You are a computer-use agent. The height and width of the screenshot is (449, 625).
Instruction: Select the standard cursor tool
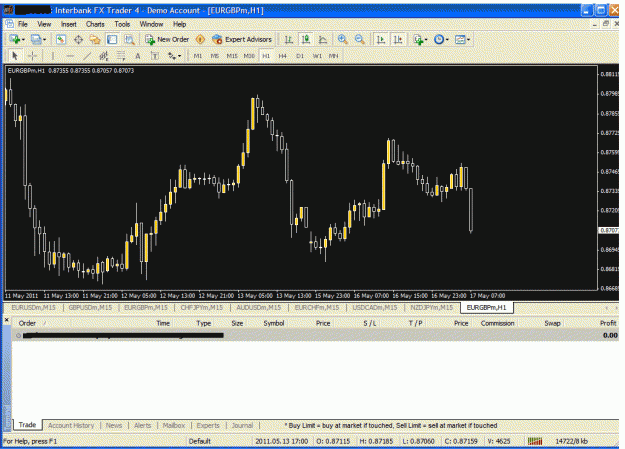pyautogui.click(x=15, y=56)
